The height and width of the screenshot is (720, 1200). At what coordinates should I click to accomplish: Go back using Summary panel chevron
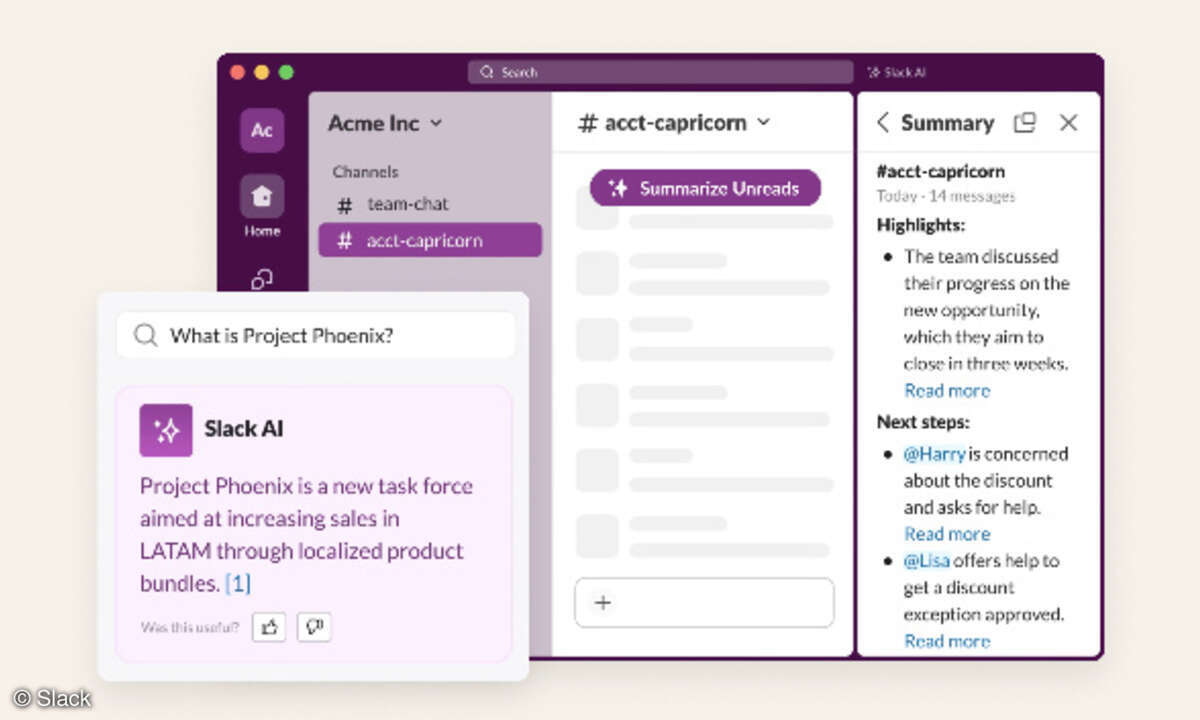(882, 122)
